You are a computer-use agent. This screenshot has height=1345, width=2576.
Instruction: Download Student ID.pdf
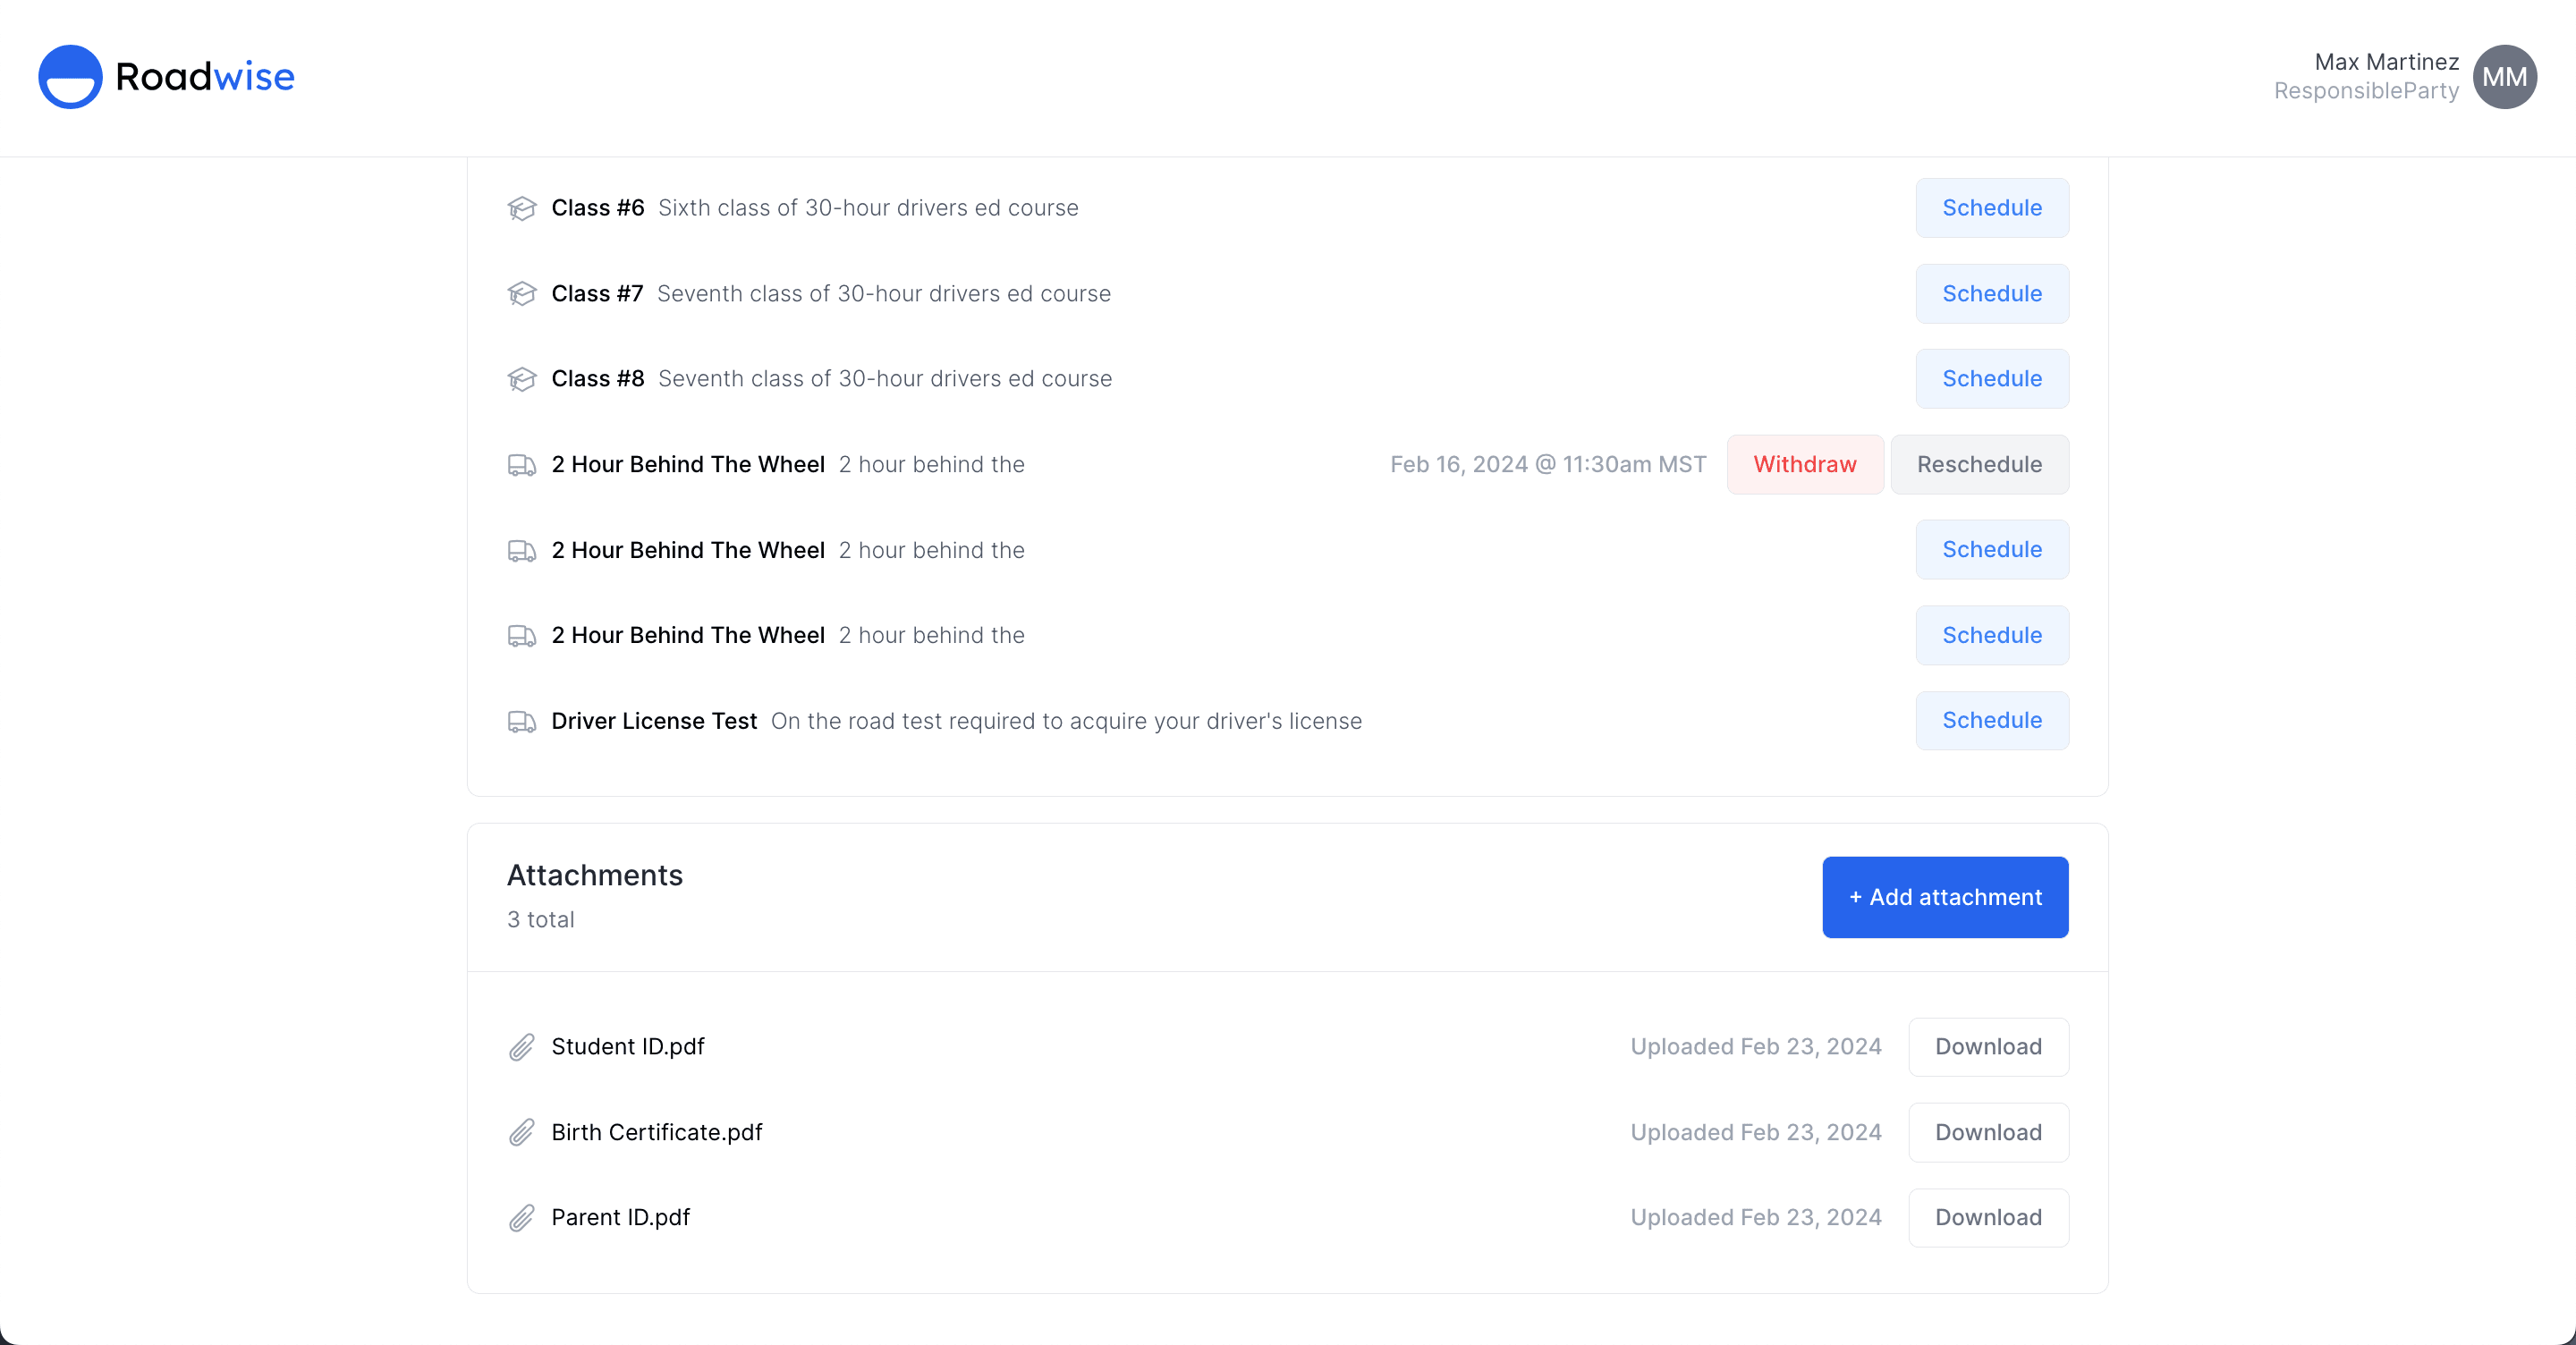tap(1988, 1047)
